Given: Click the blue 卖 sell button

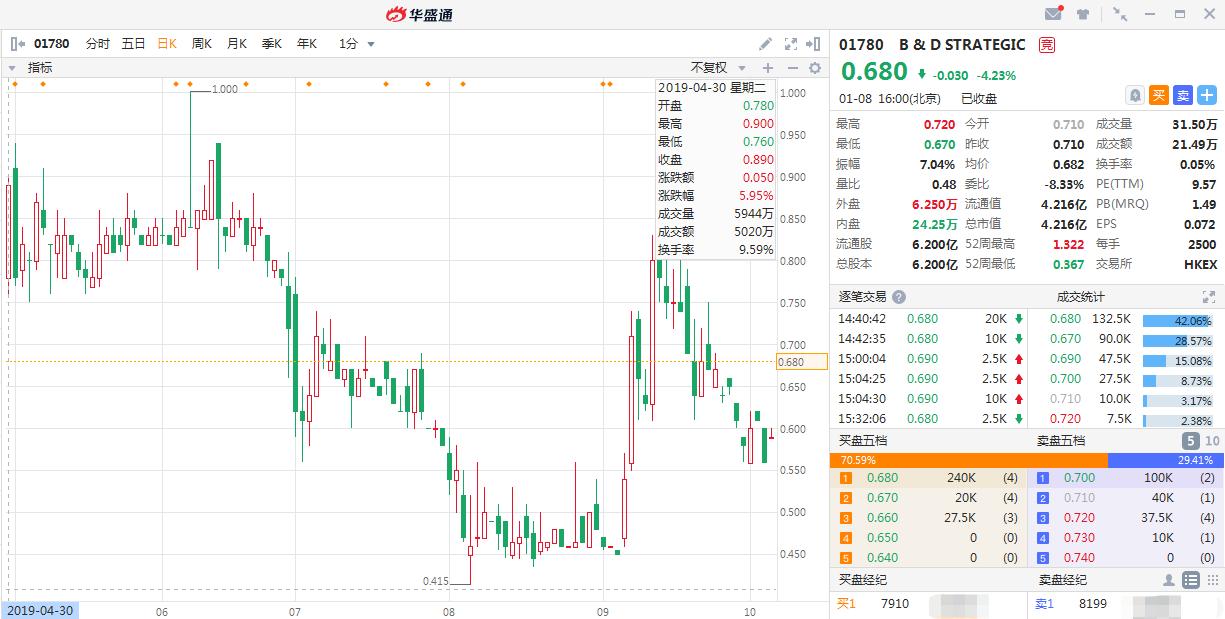Looking at the screenshot, I should pos(1184,94).
